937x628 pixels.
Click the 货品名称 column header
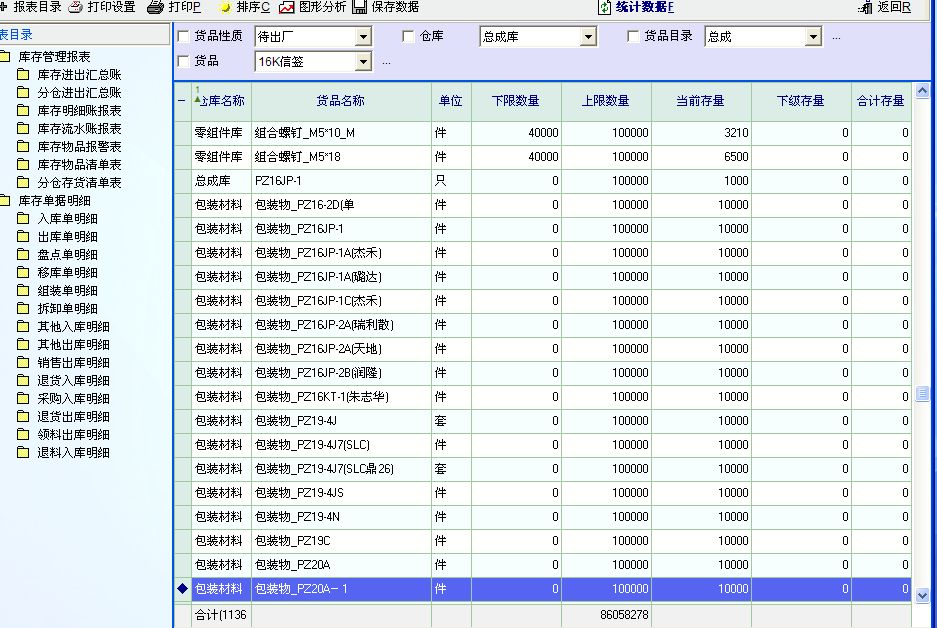[340, 101]
